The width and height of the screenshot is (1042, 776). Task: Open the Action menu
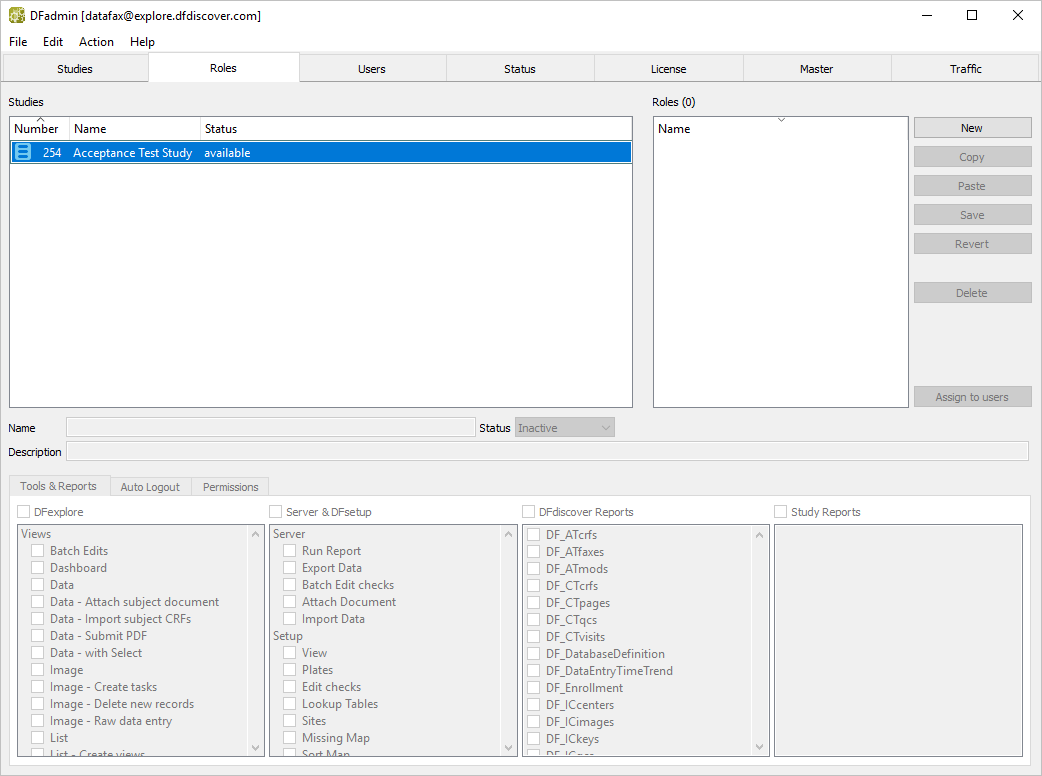pyautogui.click(x=96, y=42)
